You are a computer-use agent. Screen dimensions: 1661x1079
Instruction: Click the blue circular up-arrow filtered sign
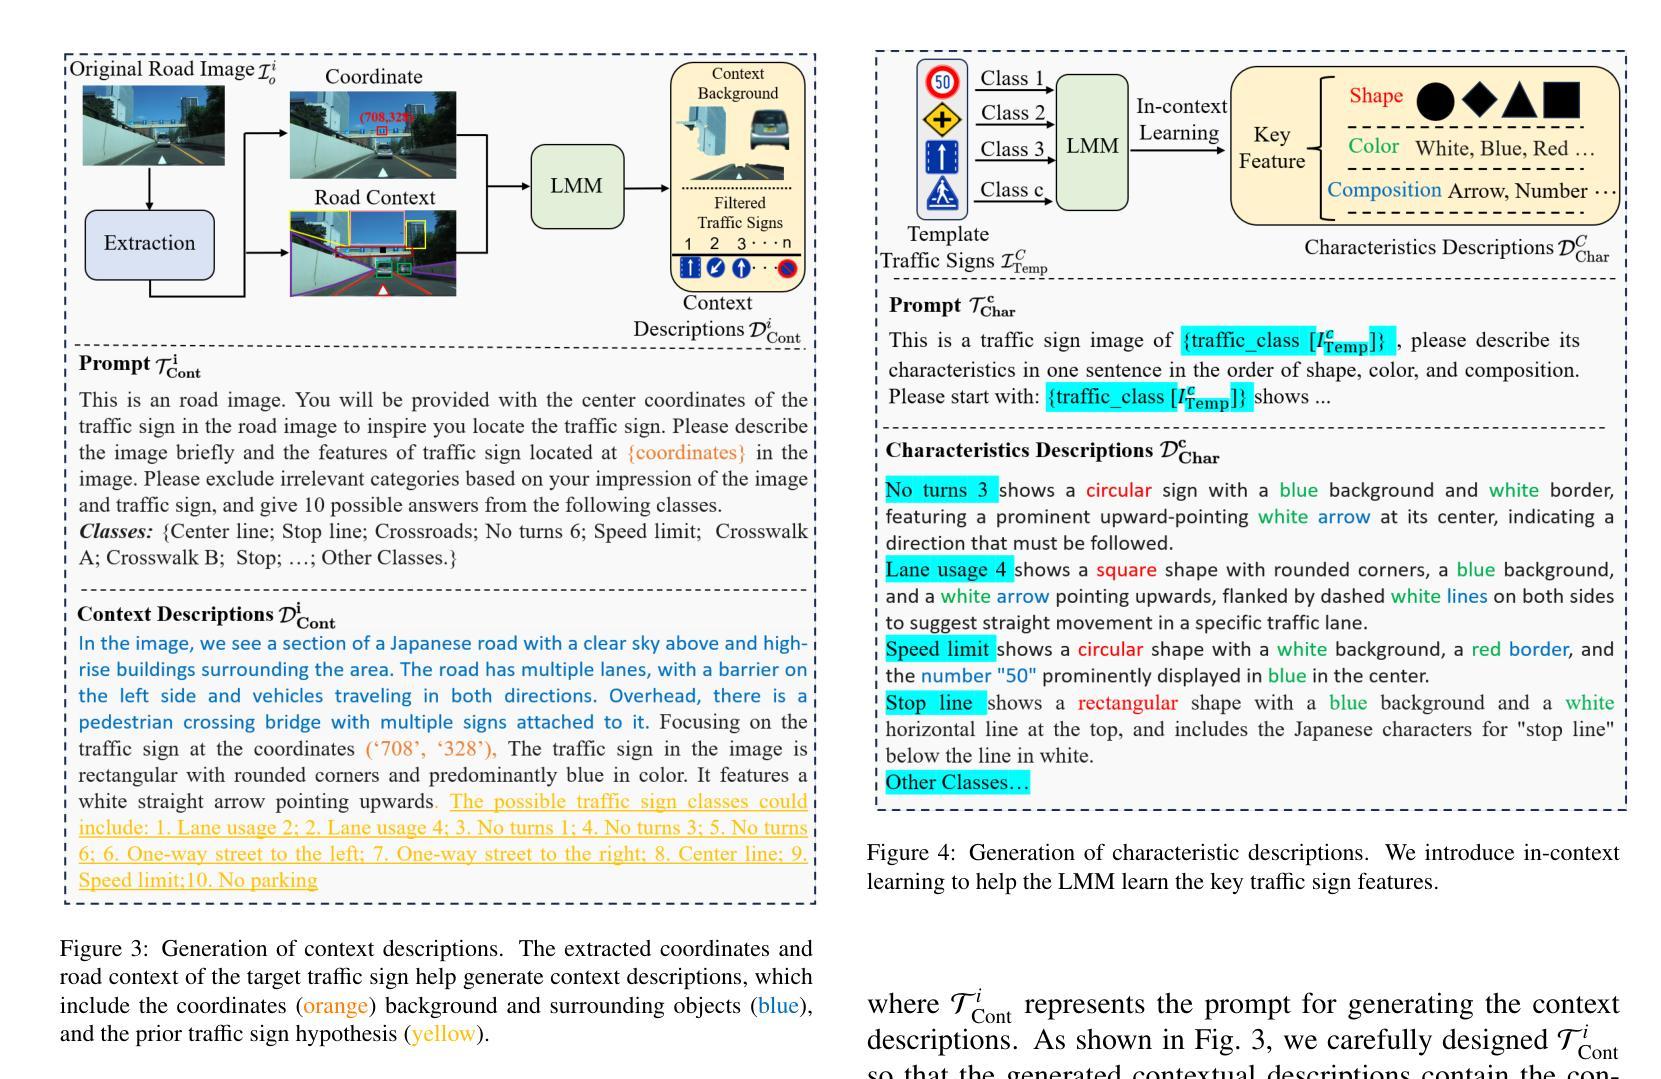(741, 267)
